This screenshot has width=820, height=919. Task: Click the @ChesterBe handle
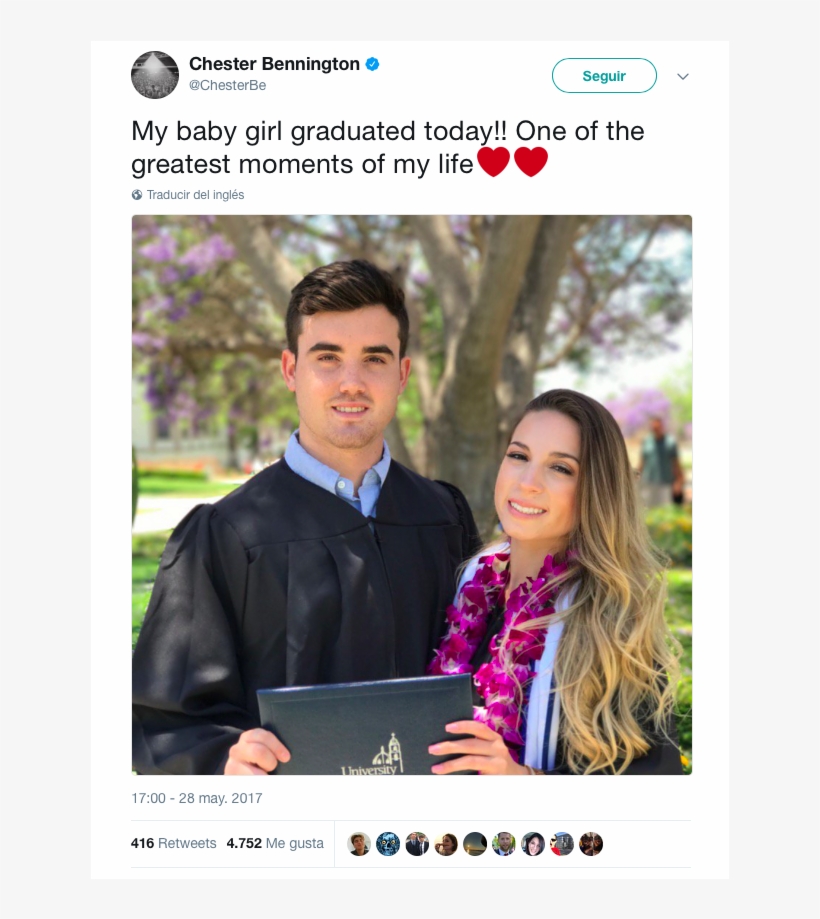(227, 86)
